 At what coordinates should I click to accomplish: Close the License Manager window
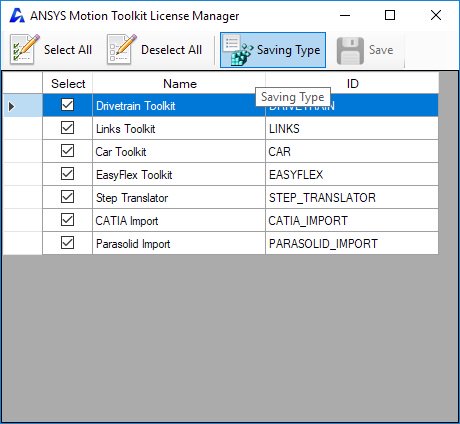tap(436, 15)
